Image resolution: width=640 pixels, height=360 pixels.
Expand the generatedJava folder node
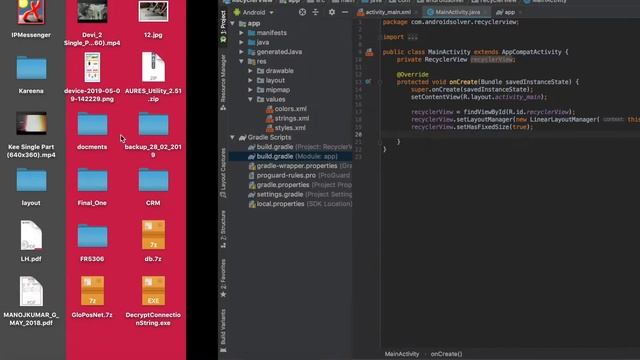click(241, 52)
